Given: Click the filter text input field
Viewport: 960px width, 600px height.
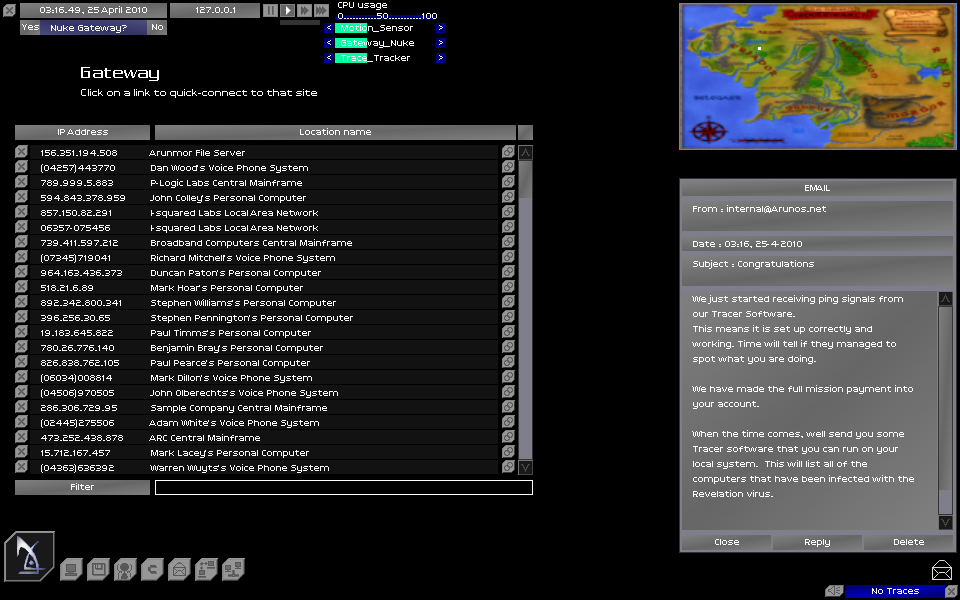Looking at the screenshot, I should [x=343, y=487].
